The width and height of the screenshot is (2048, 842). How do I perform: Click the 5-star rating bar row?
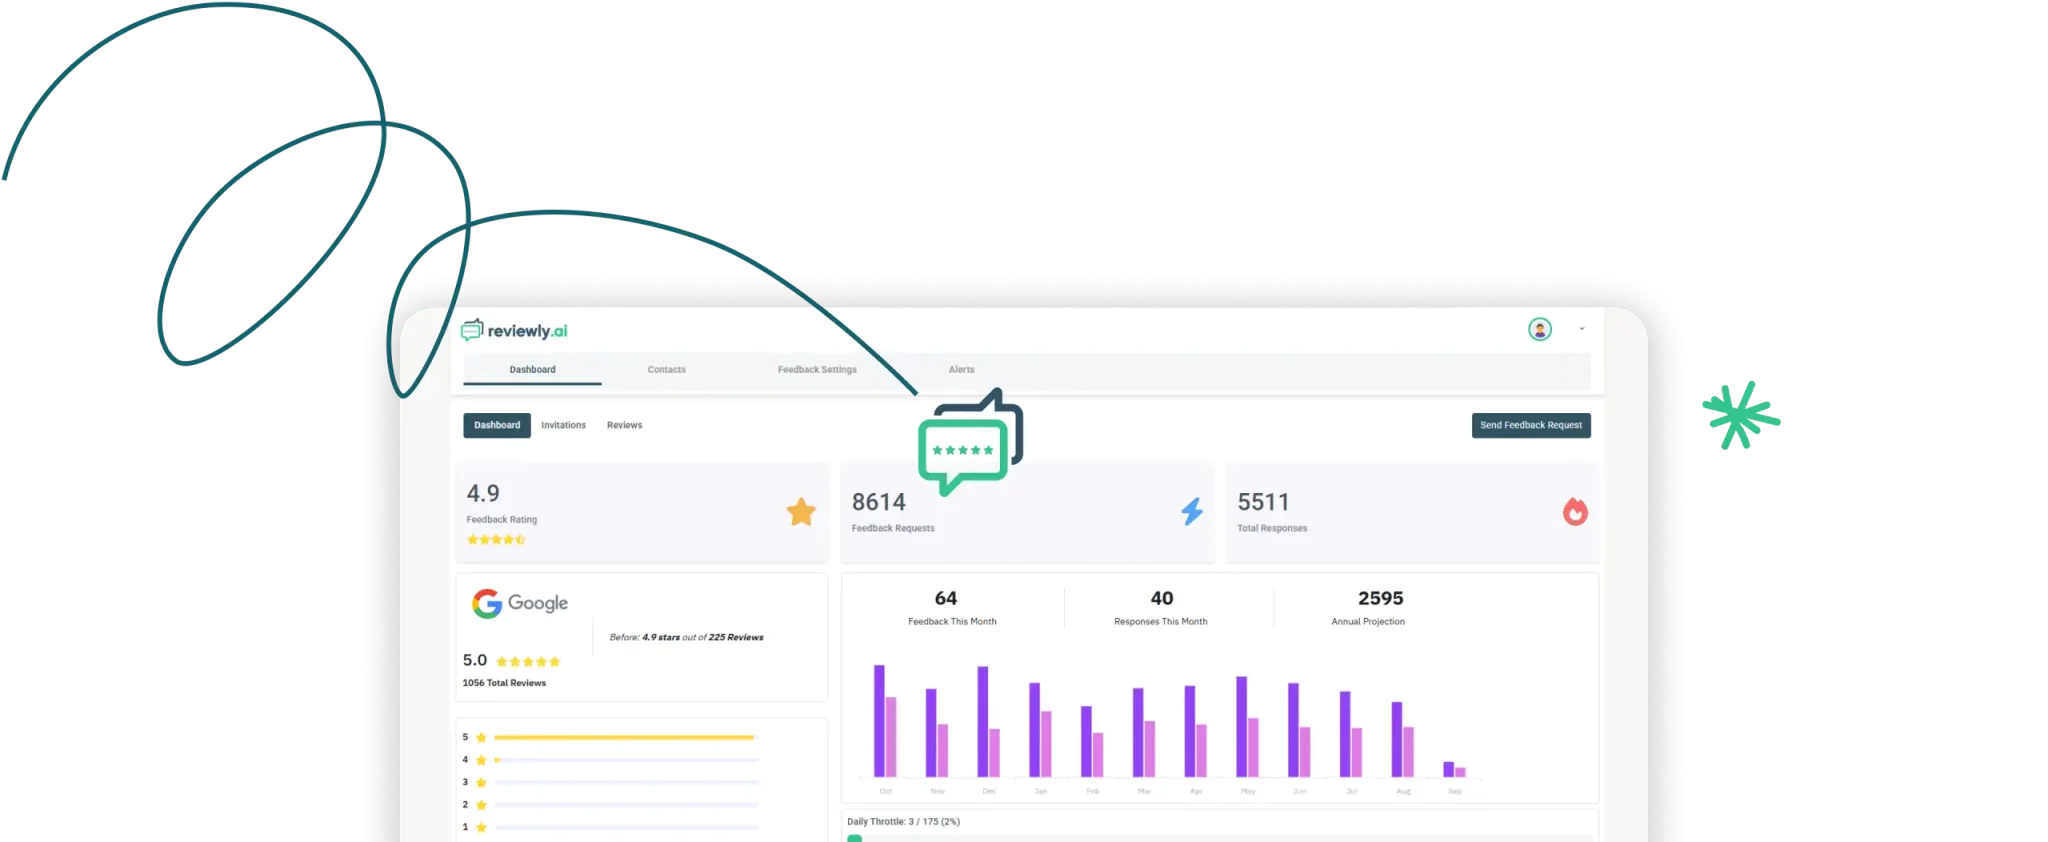coord(610,737)
